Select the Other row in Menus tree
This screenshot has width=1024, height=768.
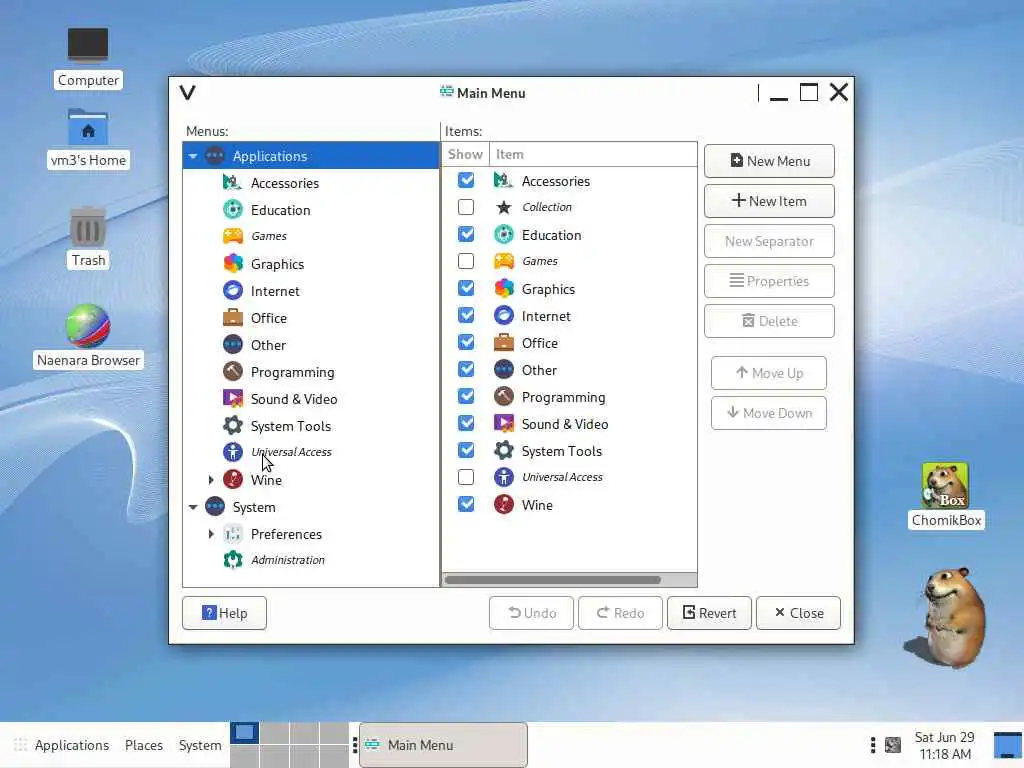click(x=311, y=345)
